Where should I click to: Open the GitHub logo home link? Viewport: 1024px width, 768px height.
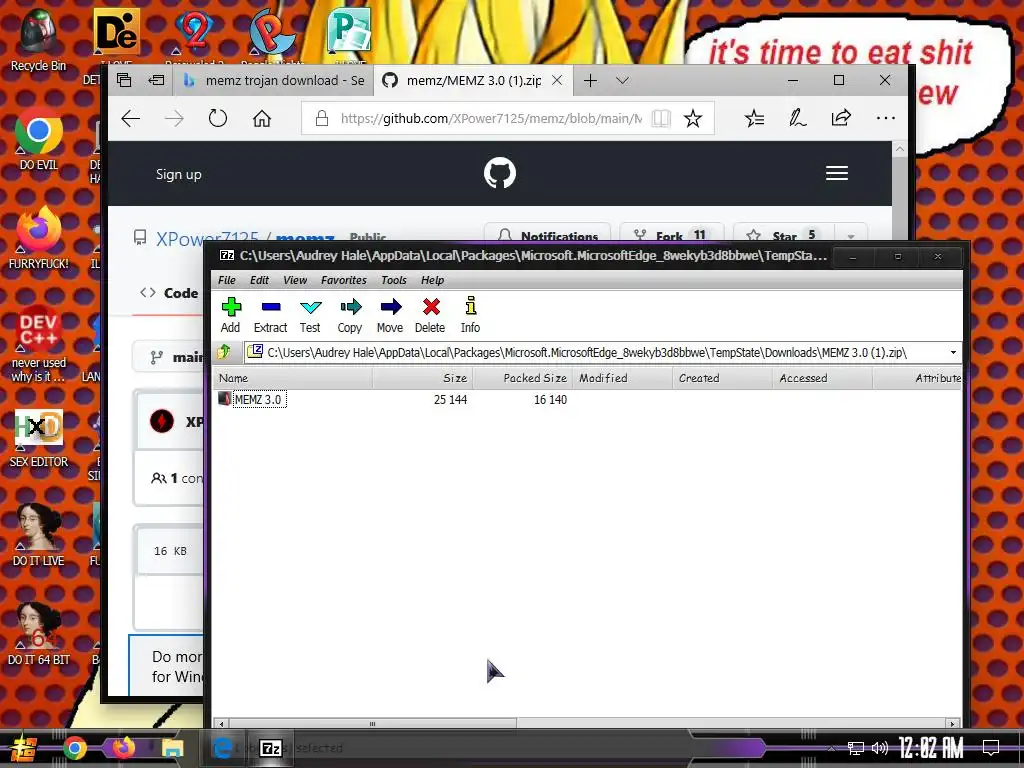(x=500, y=173)
